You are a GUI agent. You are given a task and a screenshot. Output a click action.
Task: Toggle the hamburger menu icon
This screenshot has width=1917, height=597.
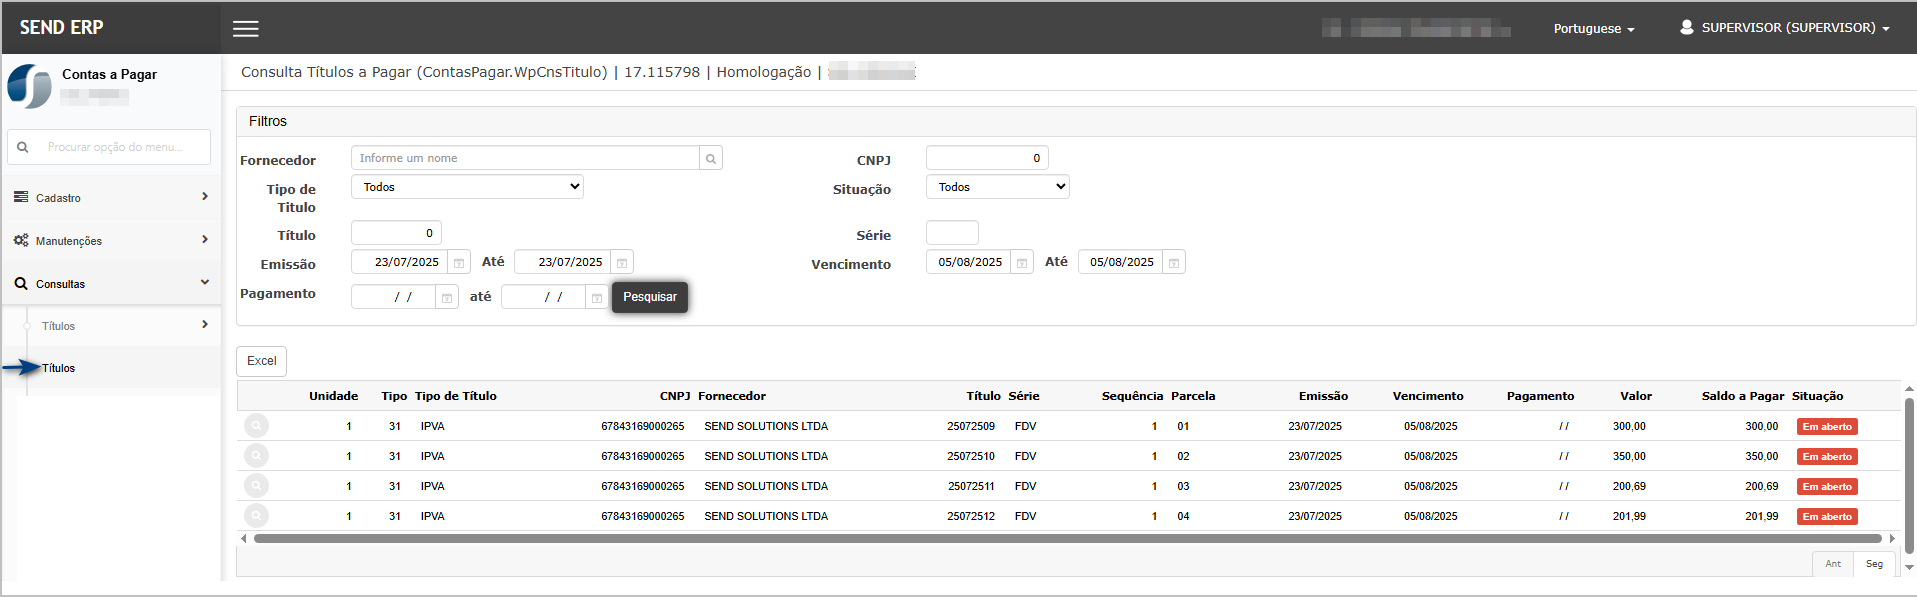pyautogui.click(x=246, y=29)
